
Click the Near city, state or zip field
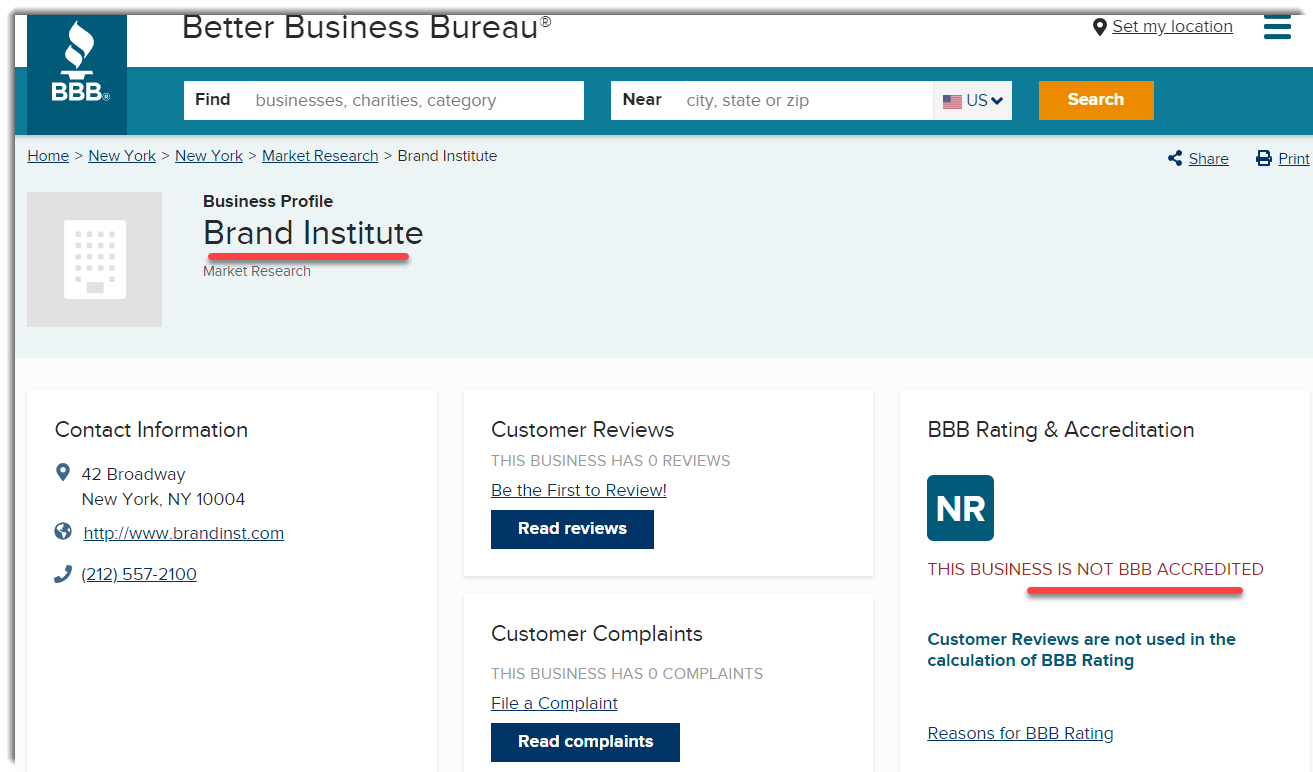tap(772, 100)
